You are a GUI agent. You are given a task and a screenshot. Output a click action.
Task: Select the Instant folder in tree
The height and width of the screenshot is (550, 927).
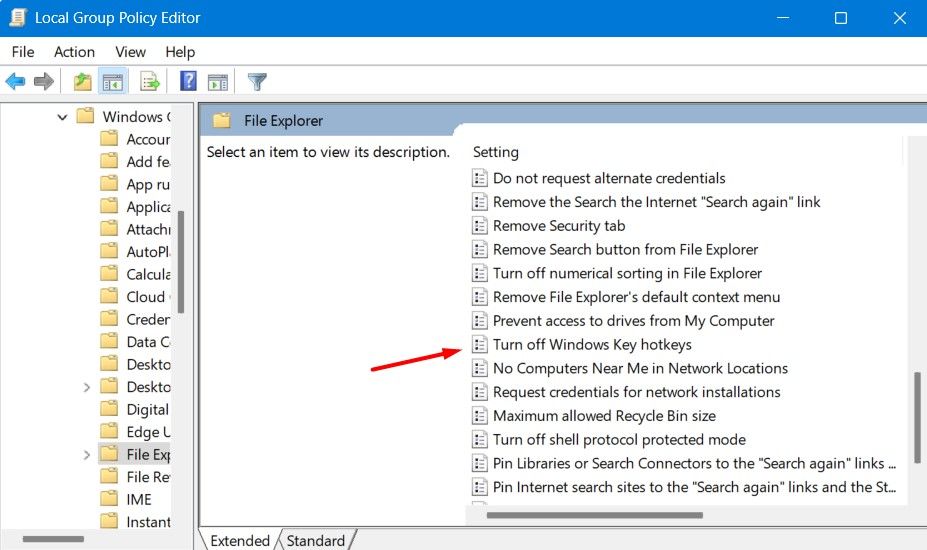tap(148, 522)
